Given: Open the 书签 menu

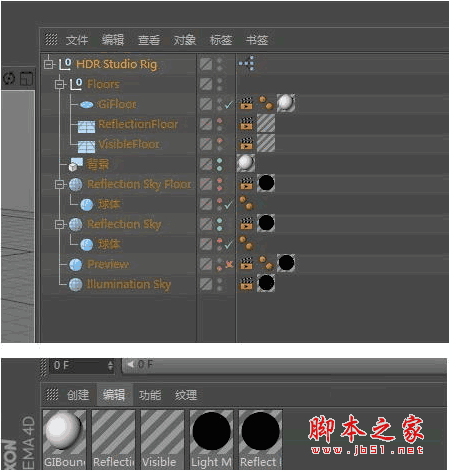Looking at the screenshot, I should (x=257, y=40).
